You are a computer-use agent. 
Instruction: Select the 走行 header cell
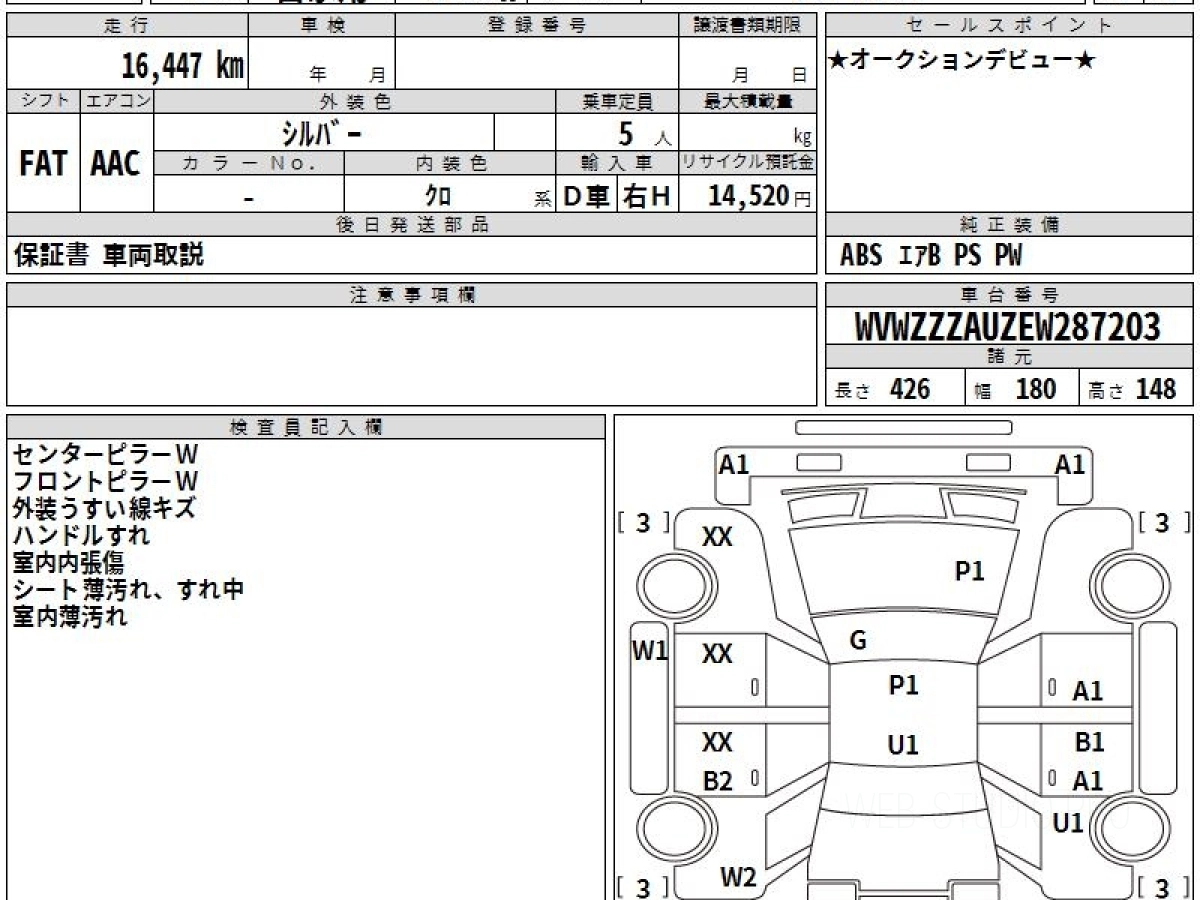click(x=126, y=26)
